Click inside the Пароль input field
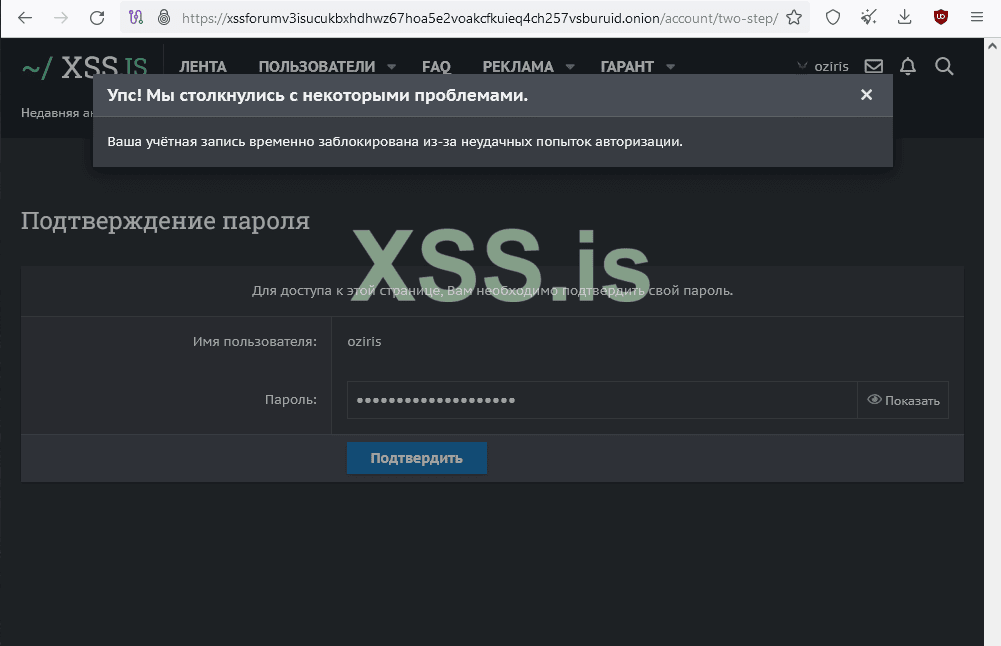 coord(602,400)
